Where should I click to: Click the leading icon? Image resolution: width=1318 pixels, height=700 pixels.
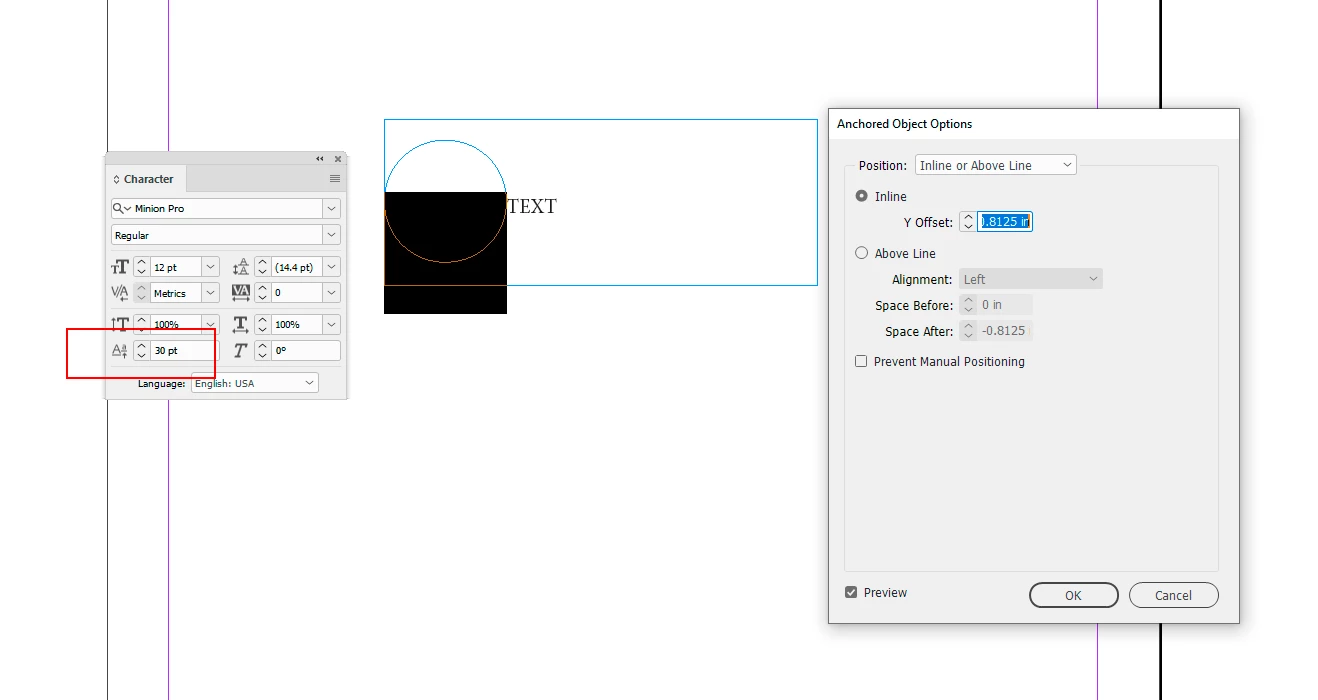pos(241,267)
